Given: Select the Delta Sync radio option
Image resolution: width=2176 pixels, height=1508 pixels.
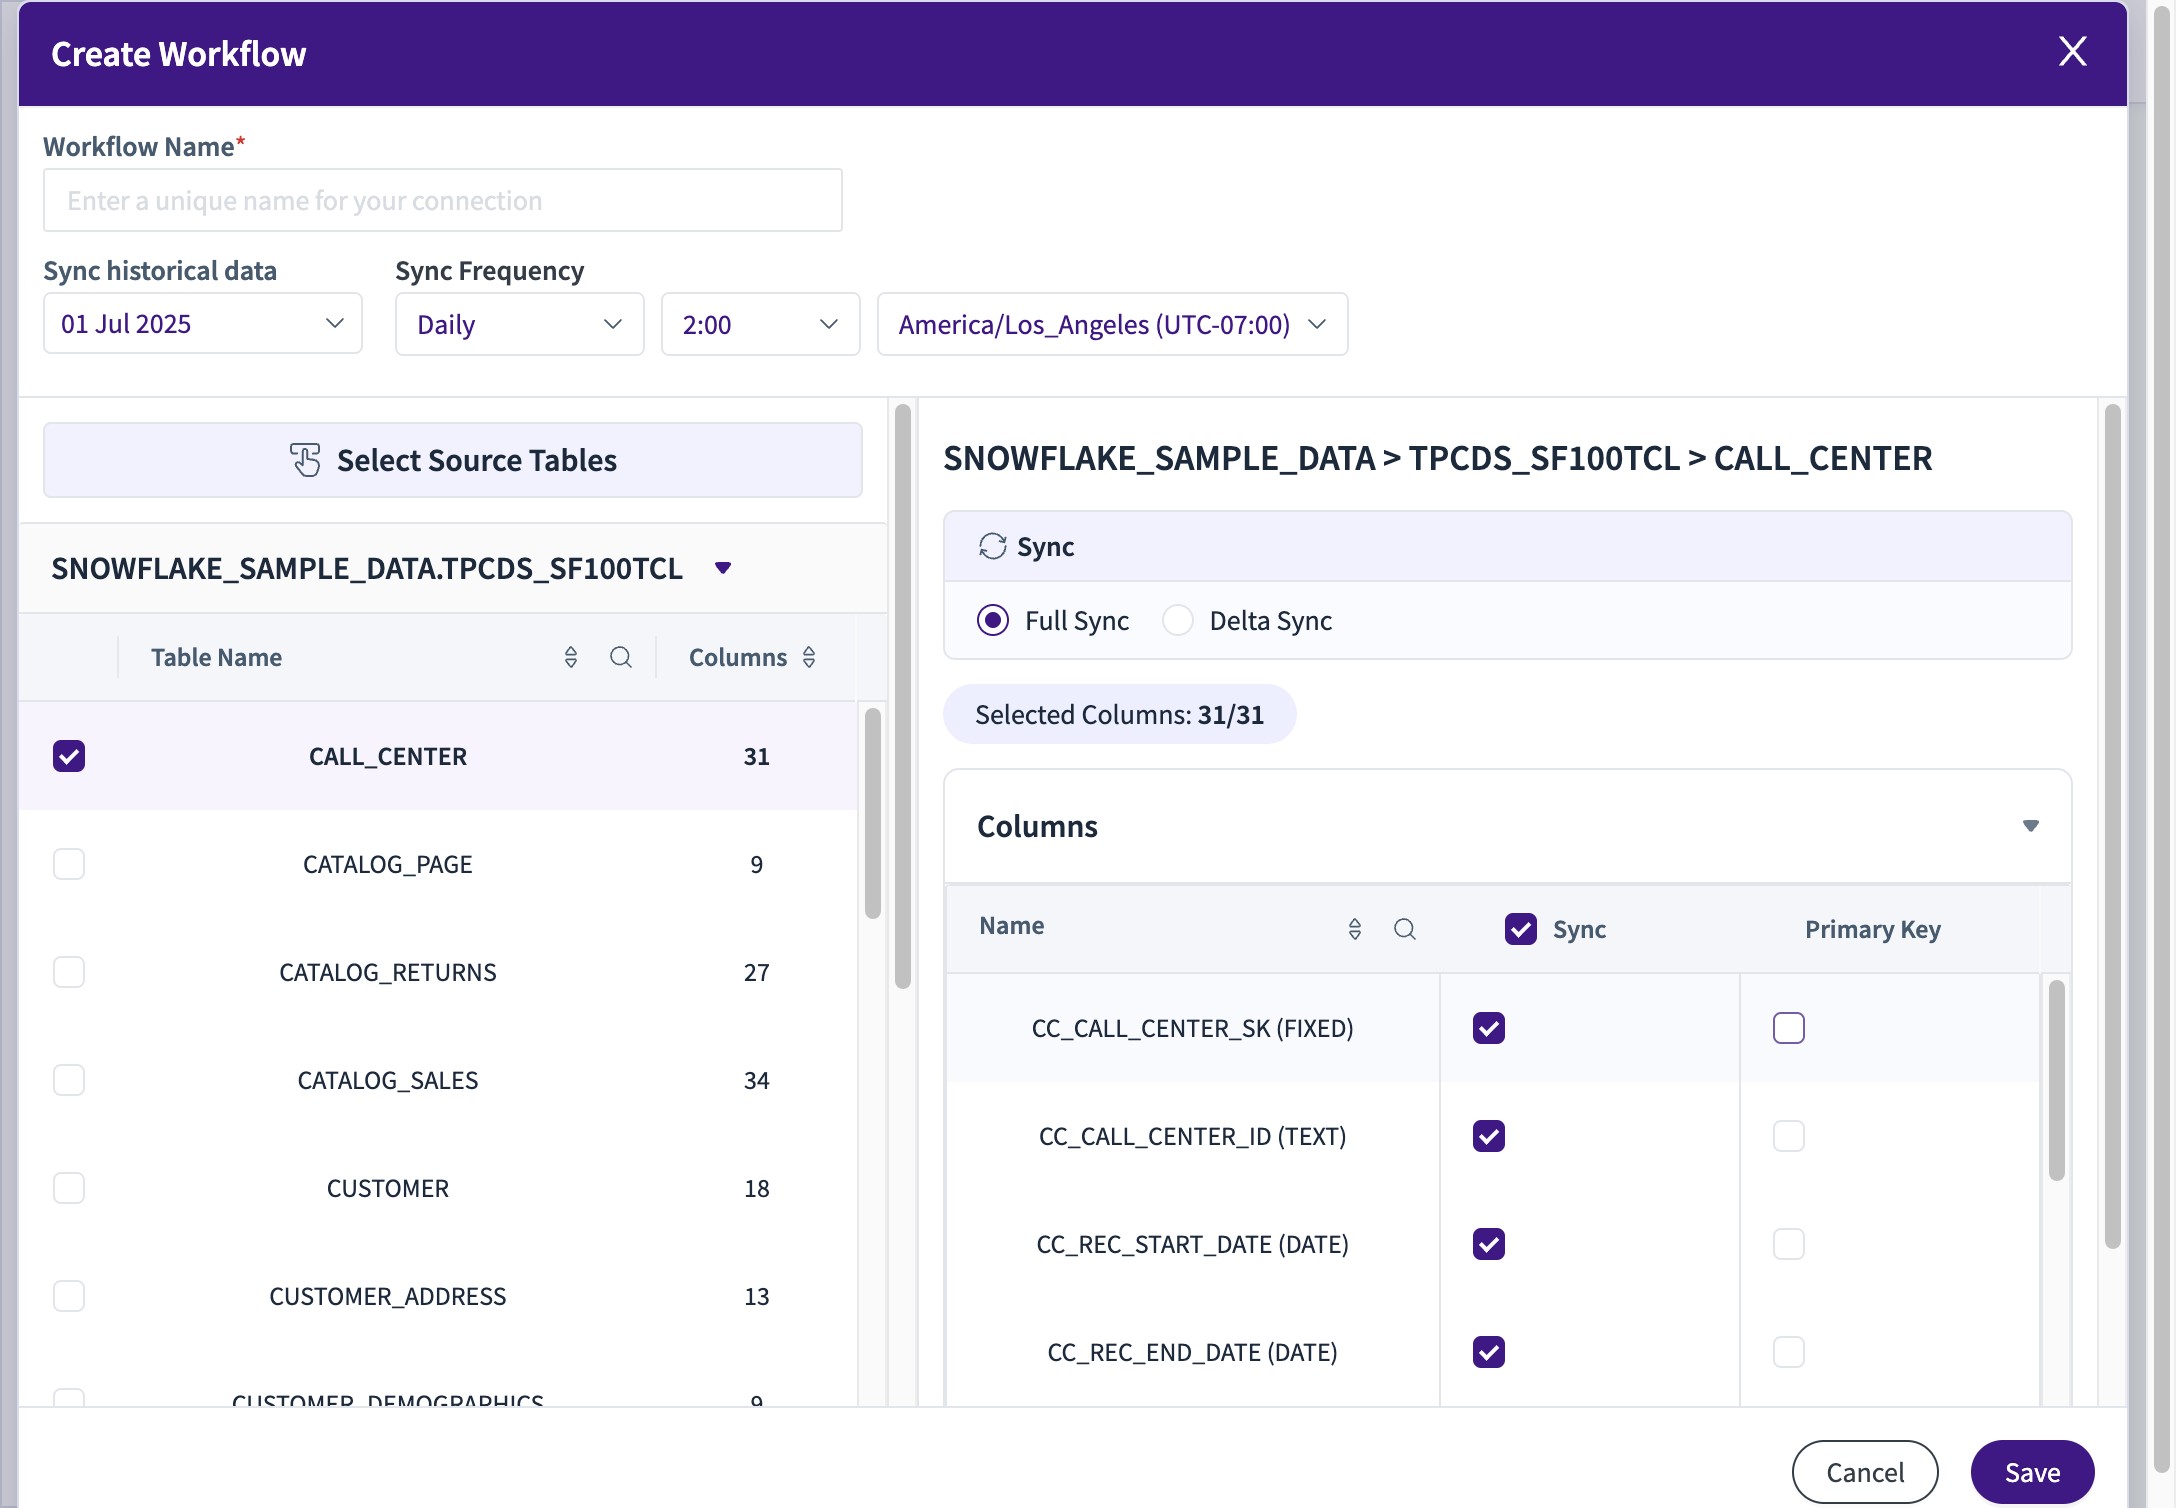Looking at the screenshot, I should [1178, 620].
